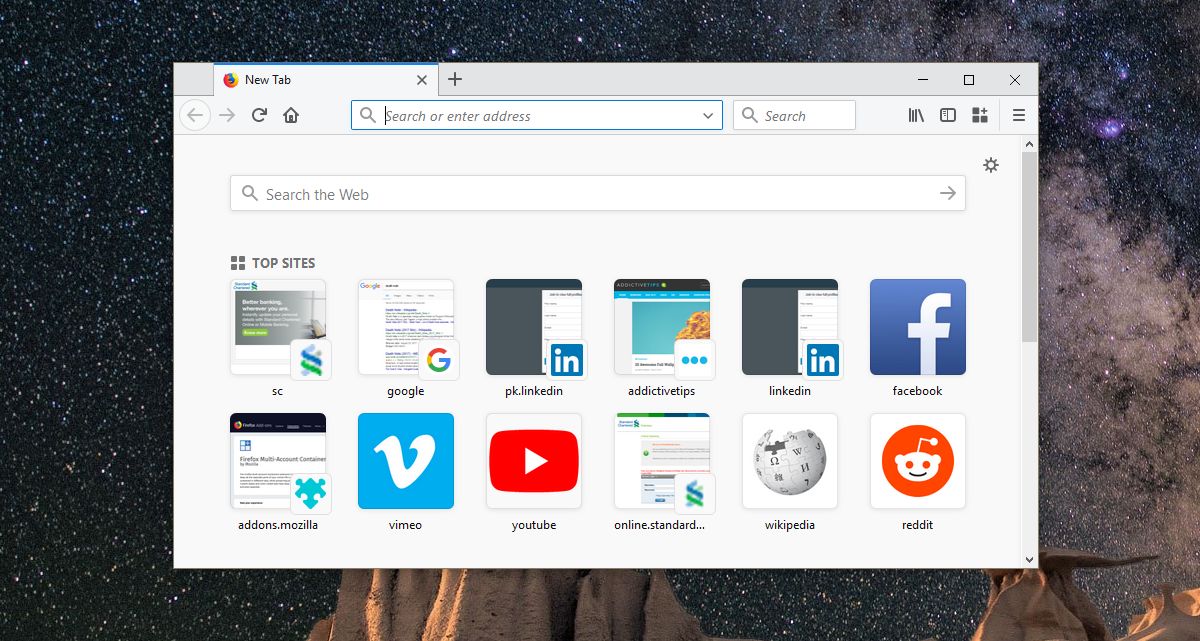Go to the Home page
This screenshot has width=1200, height=641.
coord(291,115)
